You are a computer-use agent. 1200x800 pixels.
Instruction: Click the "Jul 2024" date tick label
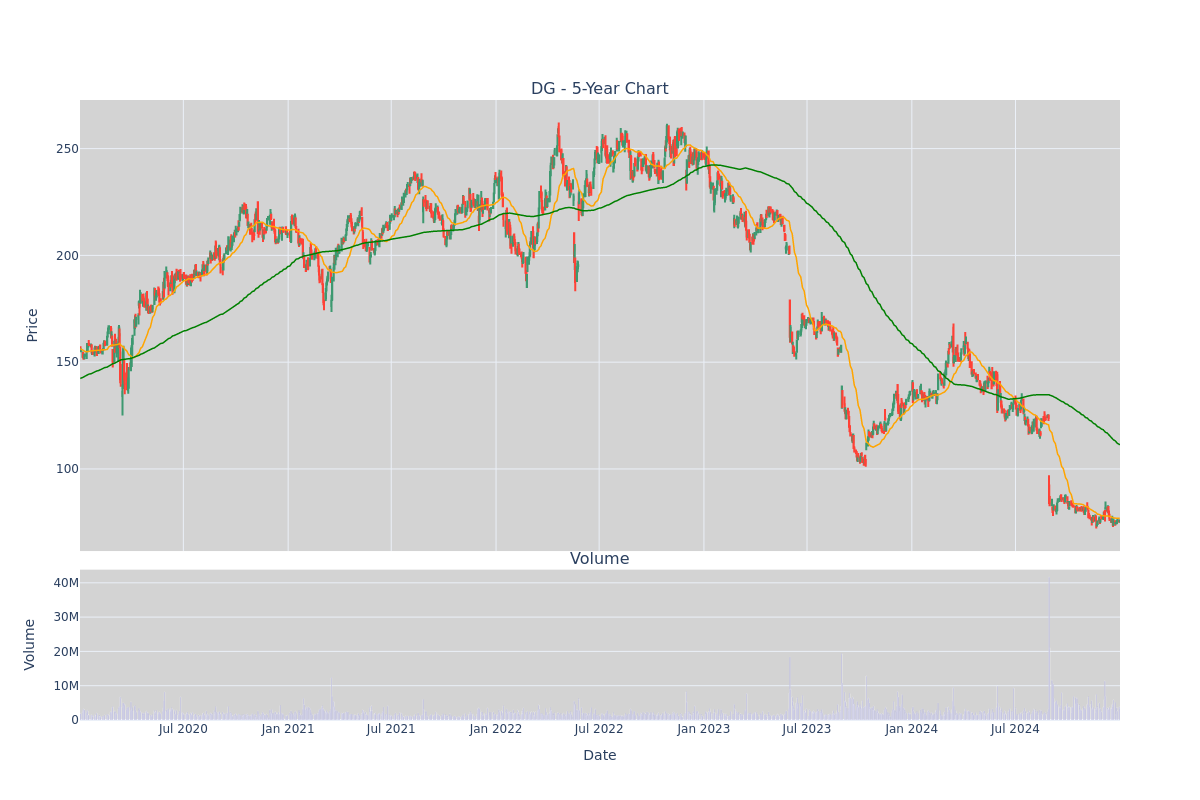[1015, 729]
